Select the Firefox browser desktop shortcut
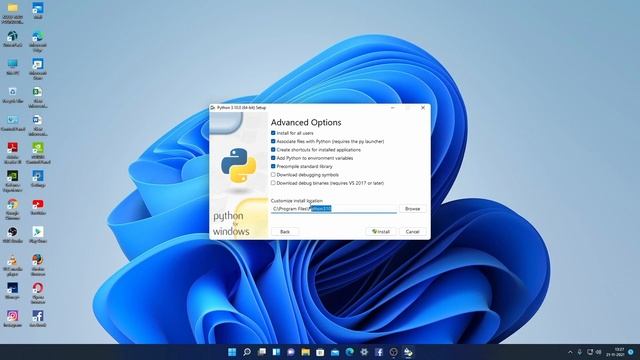 [38, 265]
